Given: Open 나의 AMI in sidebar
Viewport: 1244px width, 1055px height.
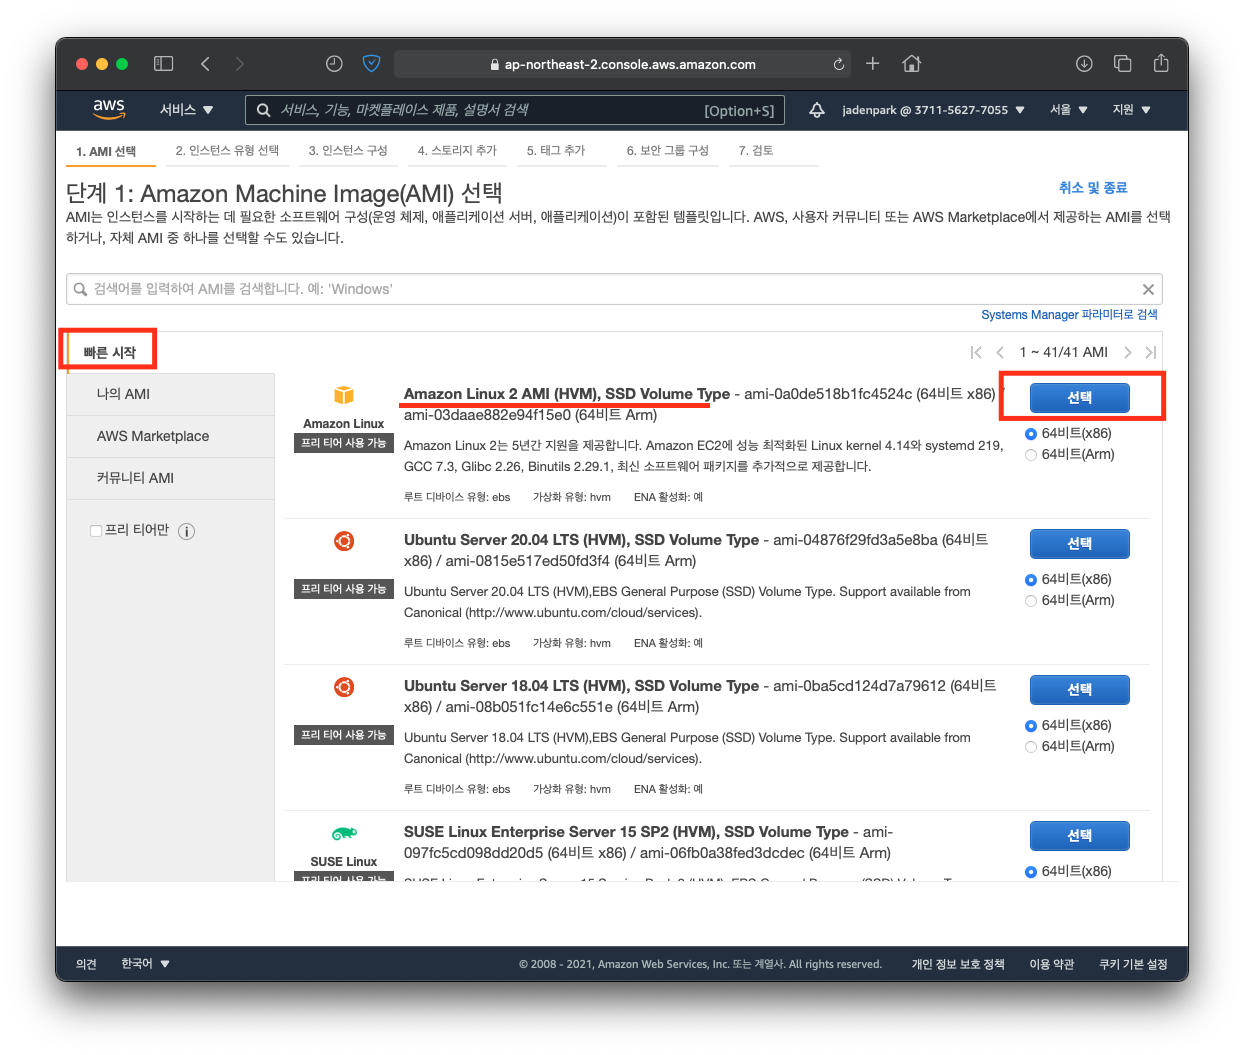Looking at the screenshot, I should pyautogui.click(x=171, y=394).
